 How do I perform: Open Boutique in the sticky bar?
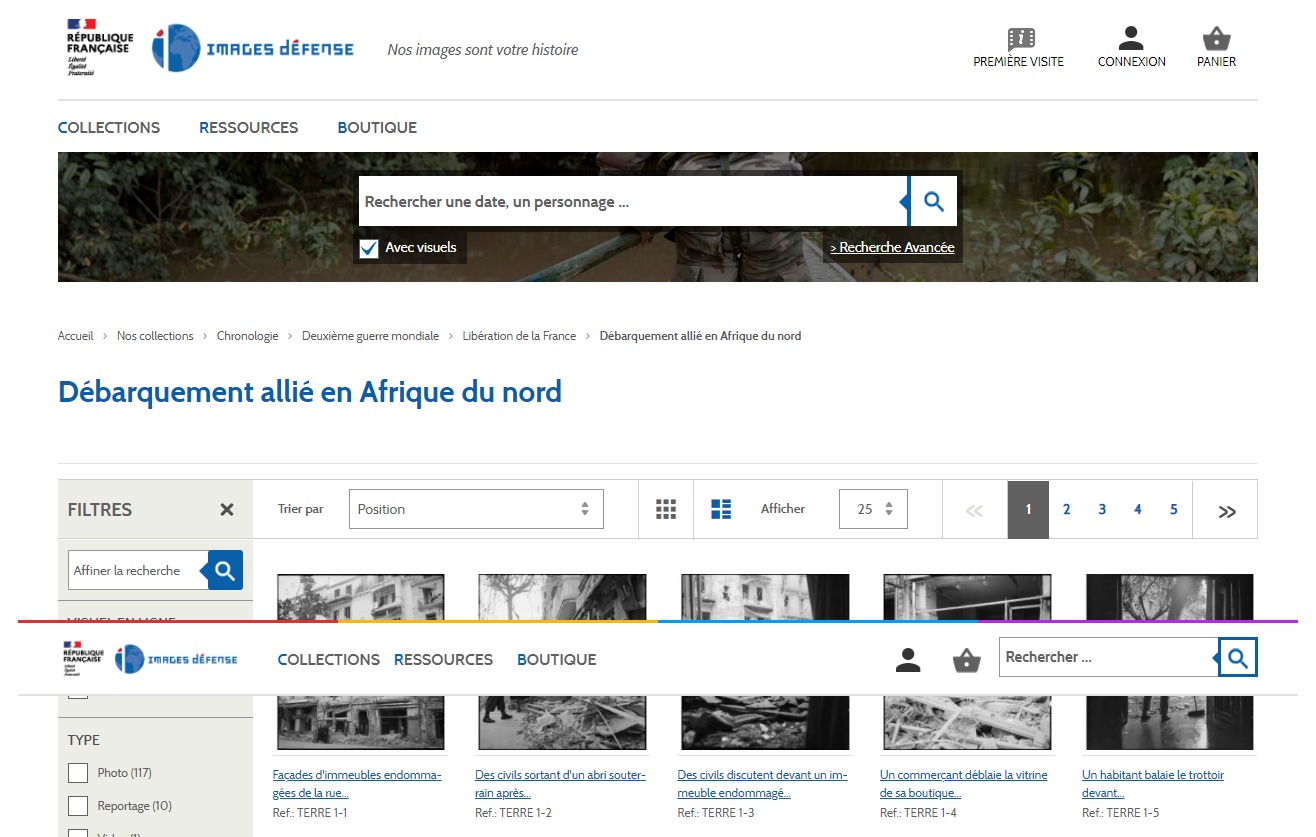point(557,659)
